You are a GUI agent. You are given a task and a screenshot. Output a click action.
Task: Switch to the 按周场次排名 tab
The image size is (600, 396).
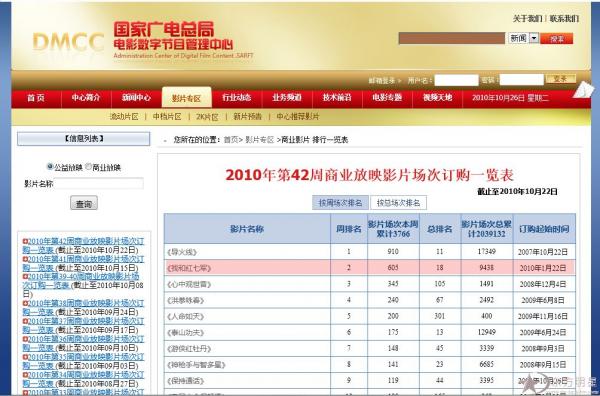[340, 203]
